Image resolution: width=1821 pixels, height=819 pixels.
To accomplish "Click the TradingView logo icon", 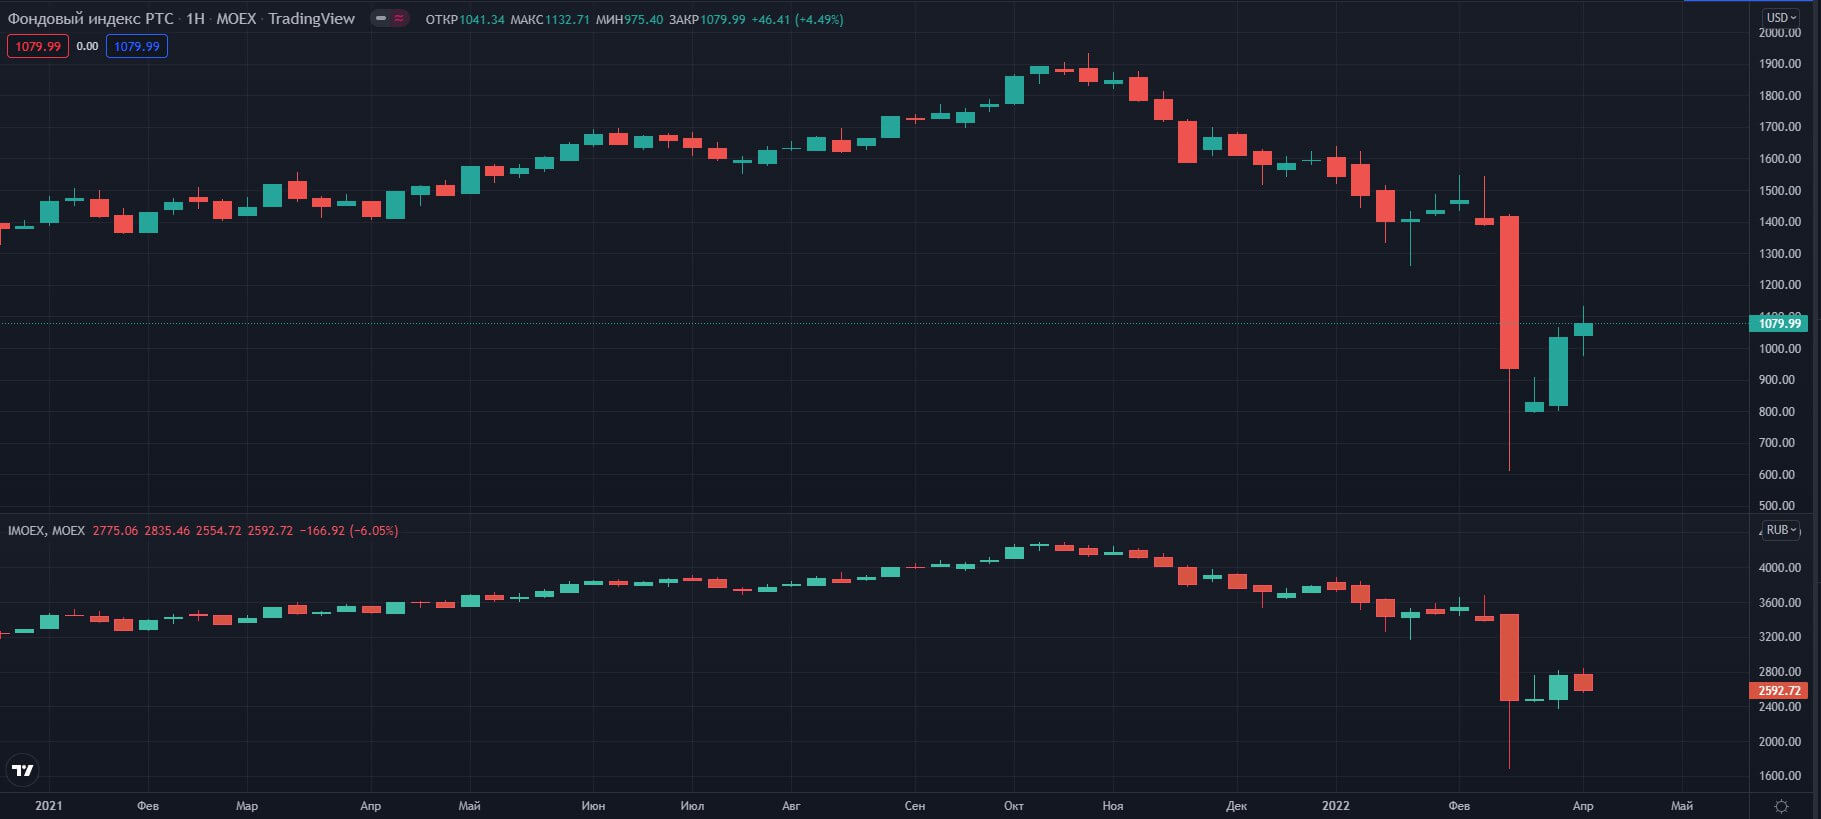I will 22,770.
